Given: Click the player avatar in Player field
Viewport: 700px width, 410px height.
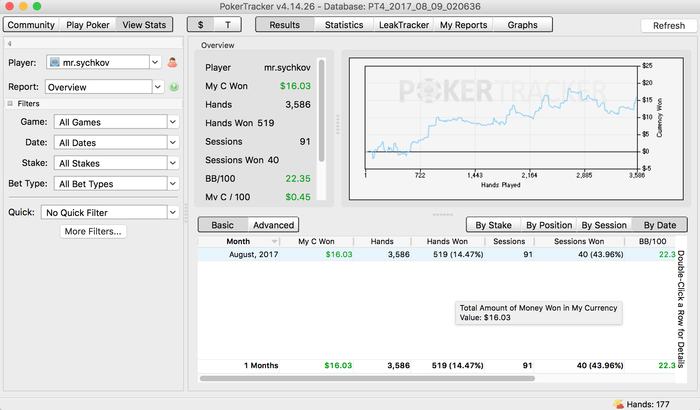Looking at the screenshot, I should pyautogui.click(x=54, y=62).
